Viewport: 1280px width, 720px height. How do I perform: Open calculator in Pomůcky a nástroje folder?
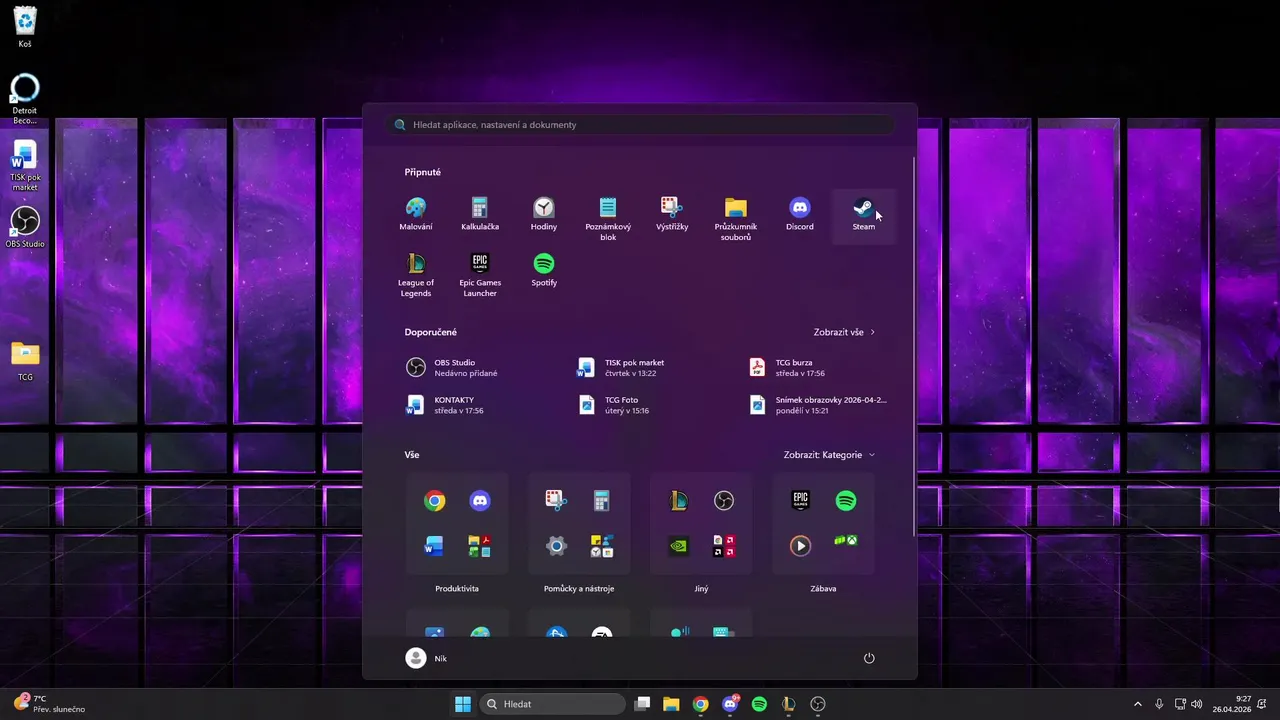(x=602, y=501)
